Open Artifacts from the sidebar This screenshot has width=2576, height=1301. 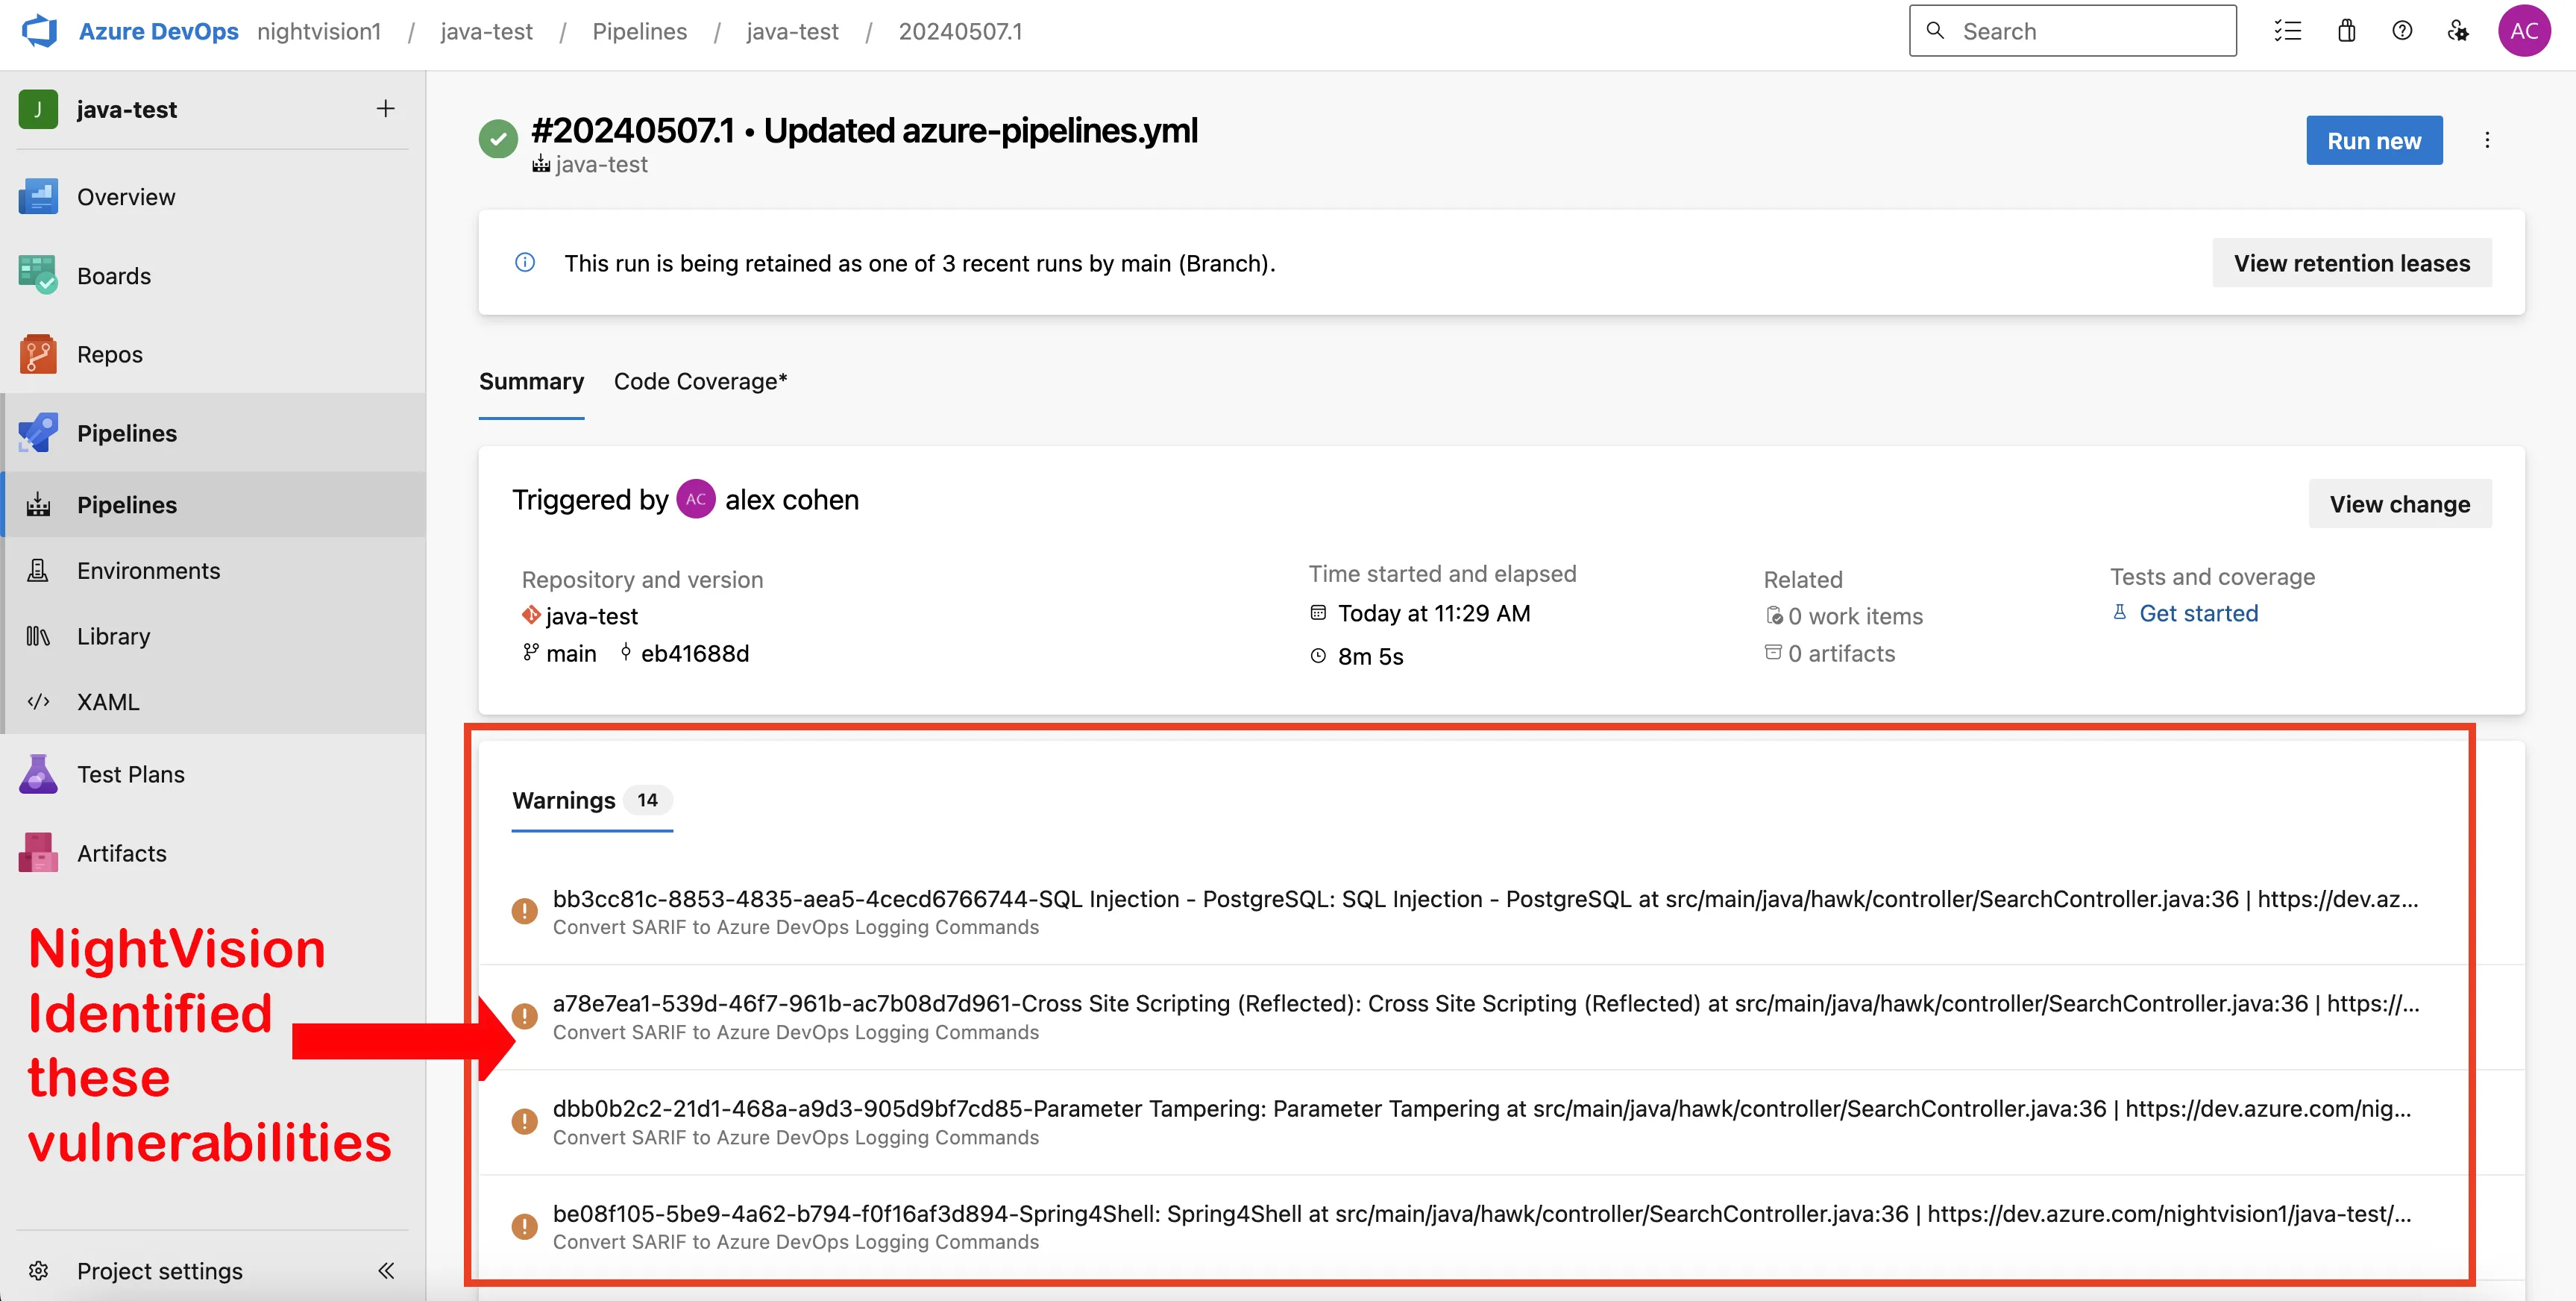pos(212,853)
